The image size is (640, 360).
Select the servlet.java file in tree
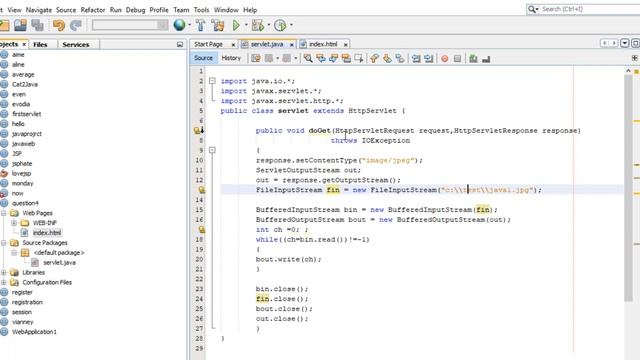pyautogui.click(x=59, y=262)
